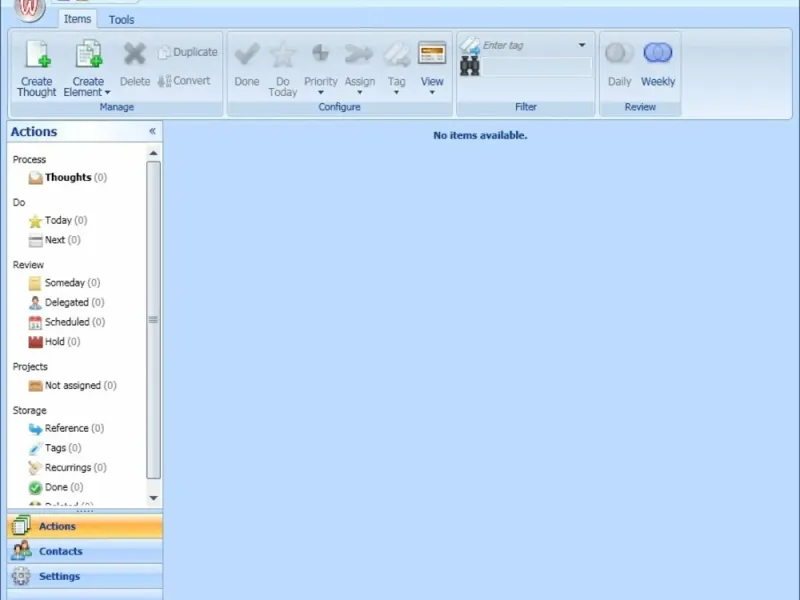Click the Thoughts inbox icon
The height and width of the screenshot is (600, 800).
pos(35,178)
